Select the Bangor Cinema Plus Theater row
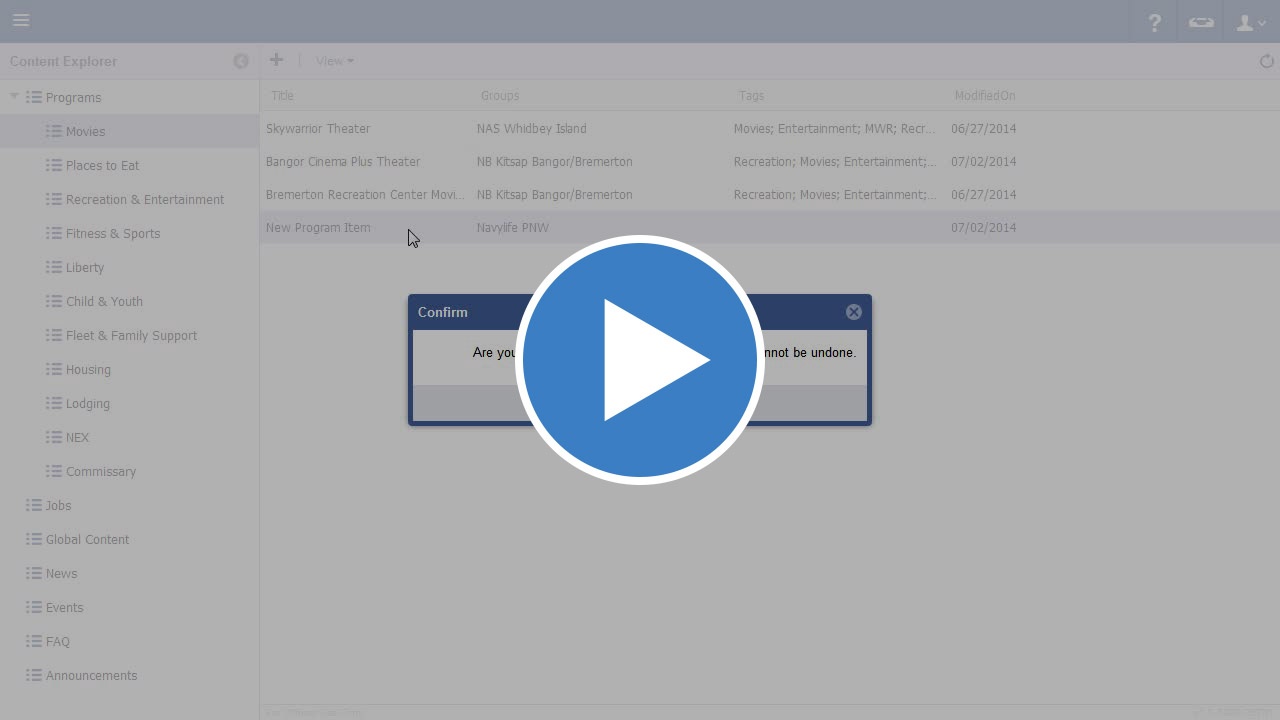1280x720 pixels. 343,161
